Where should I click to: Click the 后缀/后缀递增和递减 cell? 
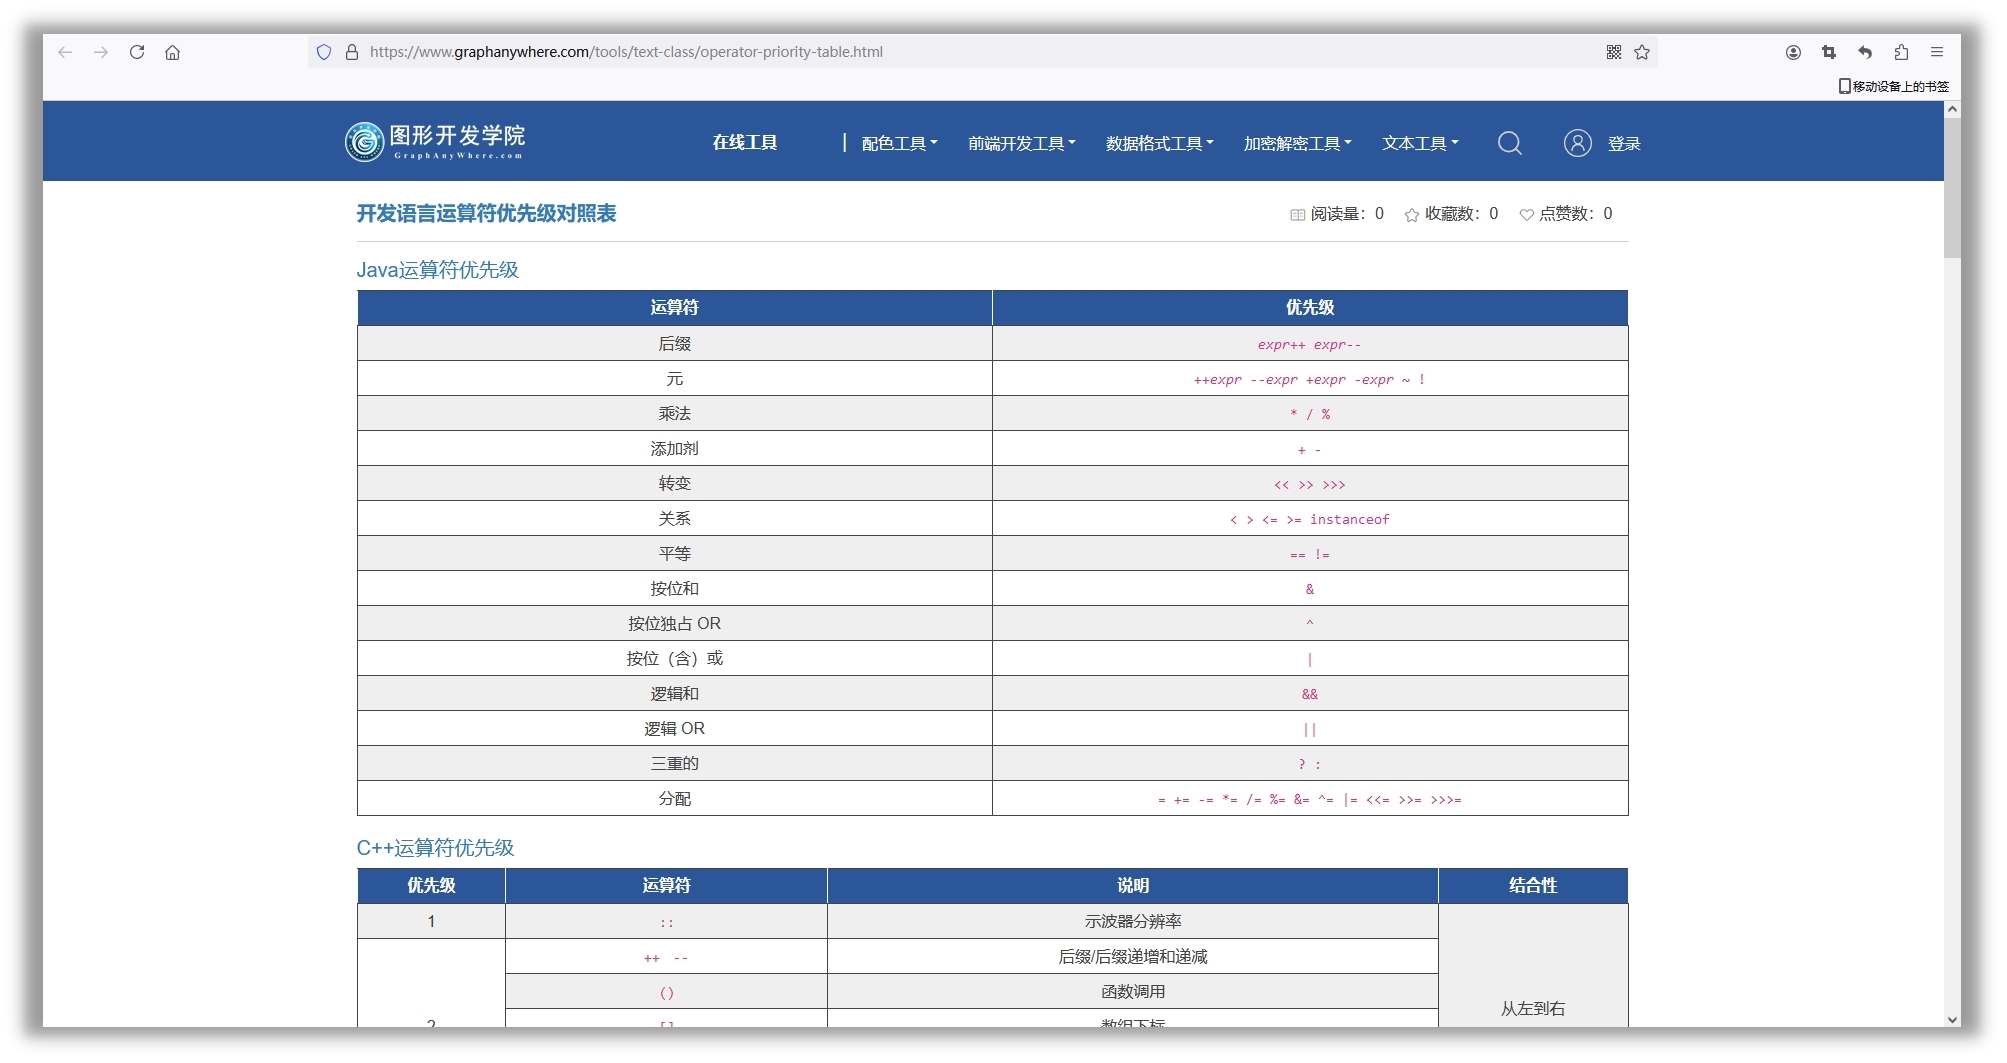(1133, 956)
